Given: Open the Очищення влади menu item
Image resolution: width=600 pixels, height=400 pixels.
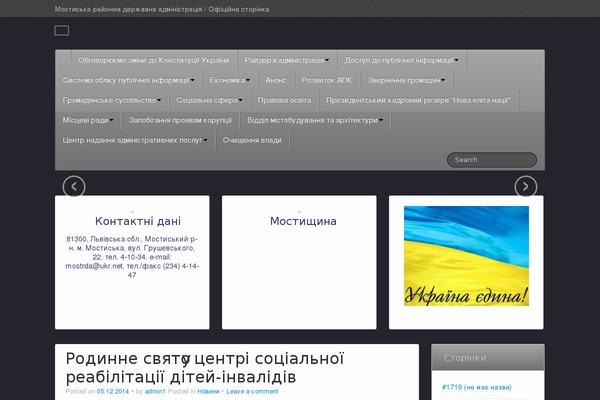Looking at the screenshot, I should coord(252,140).
